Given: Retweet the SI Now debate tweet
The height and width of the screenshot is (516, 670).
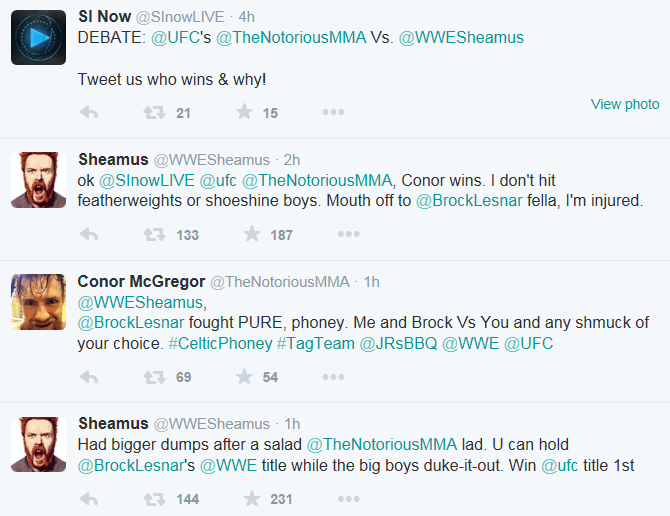Looking at the screenshot, I should pos(153,113).
